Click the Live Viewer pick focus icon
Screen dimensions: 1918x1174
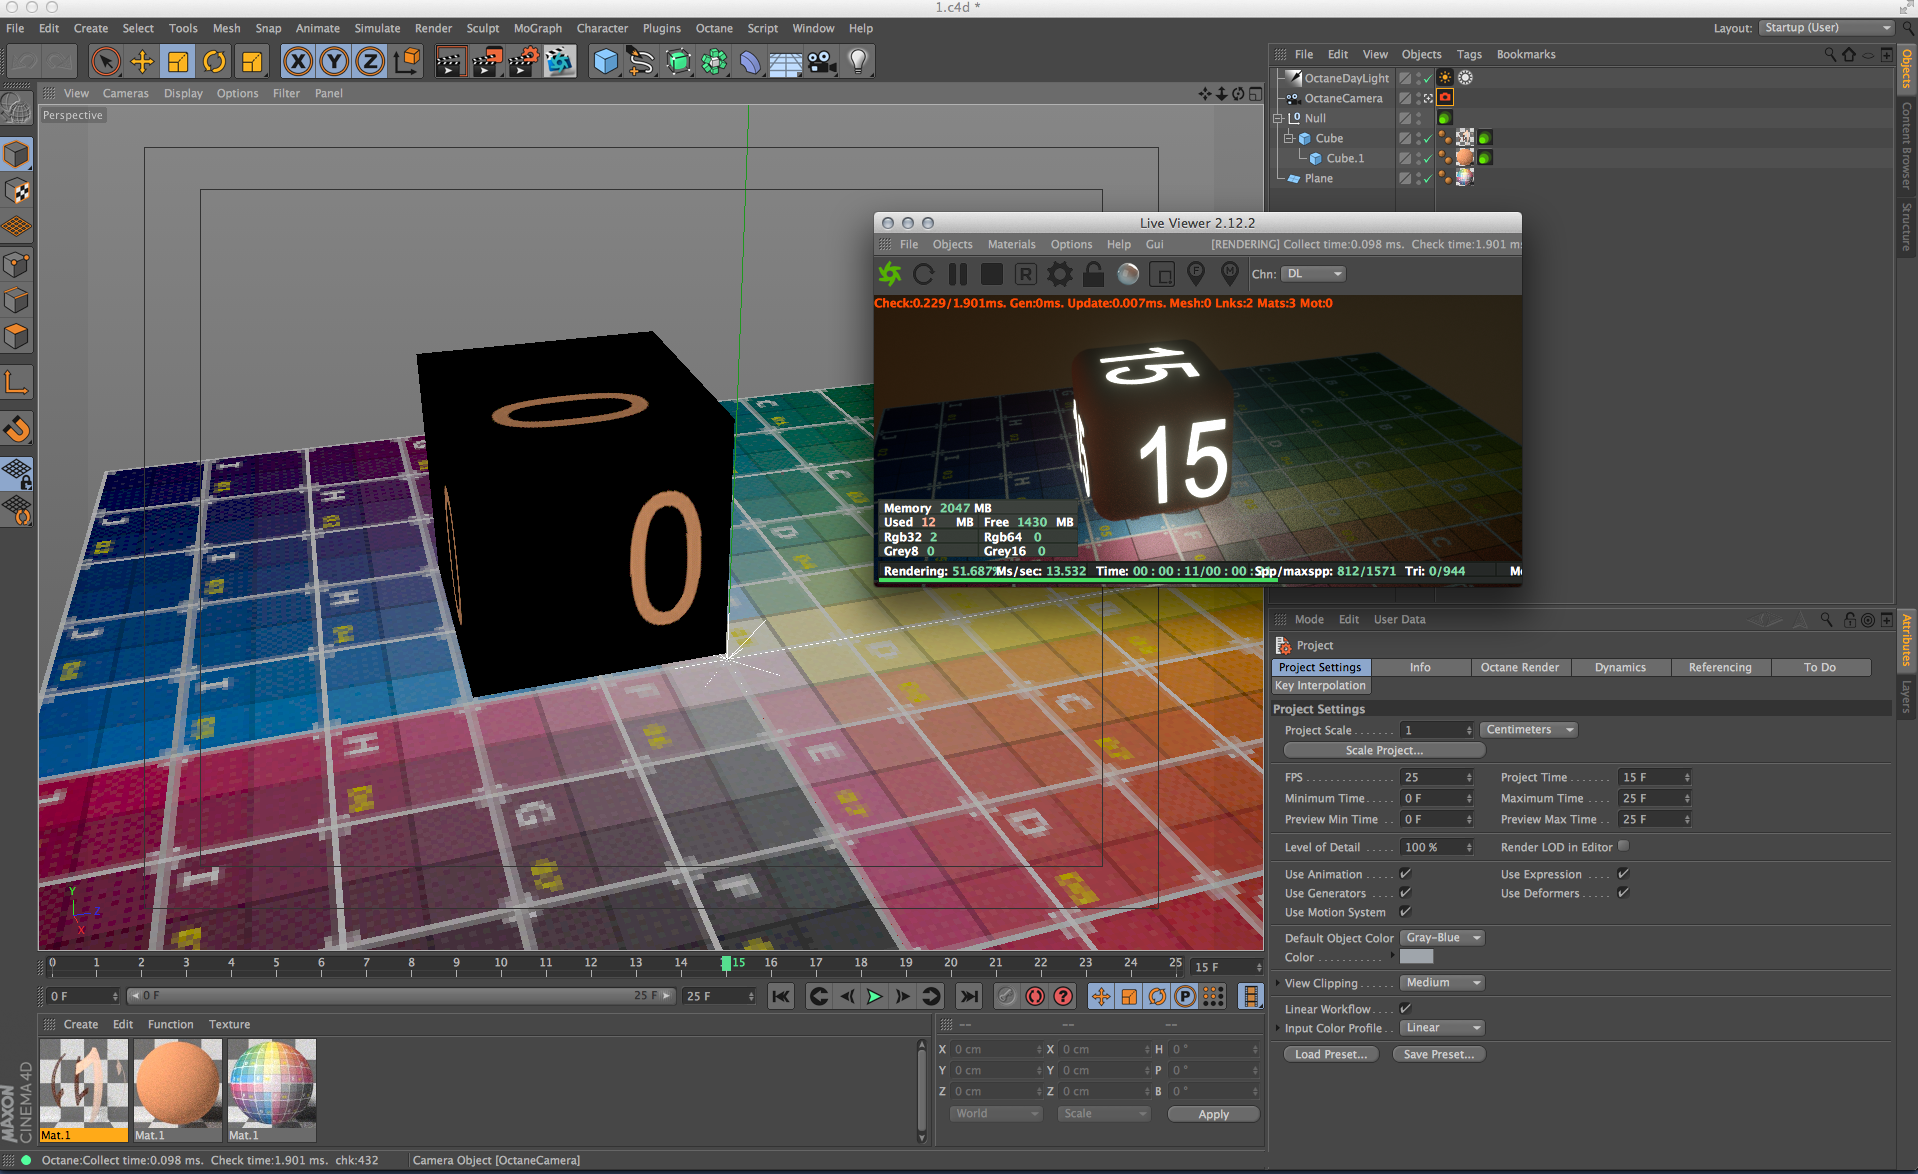pyautogui.click(x=1195, y=274)
